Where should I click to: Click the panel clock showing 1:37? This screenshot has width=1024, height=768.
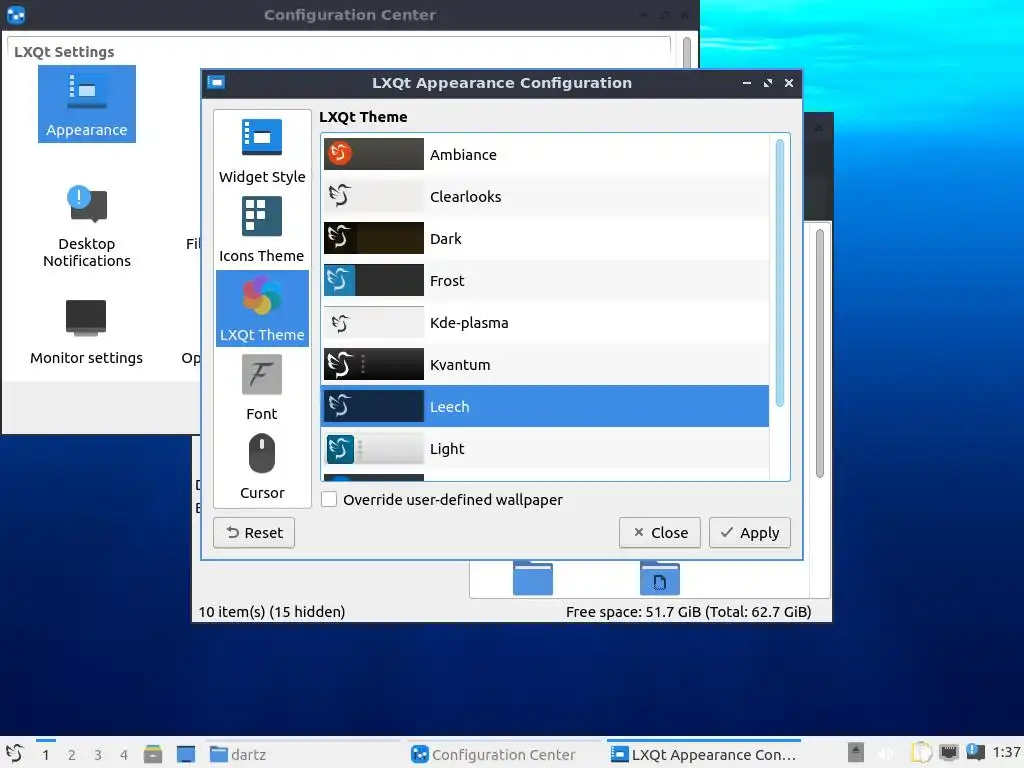click(x=1006, y=752)
